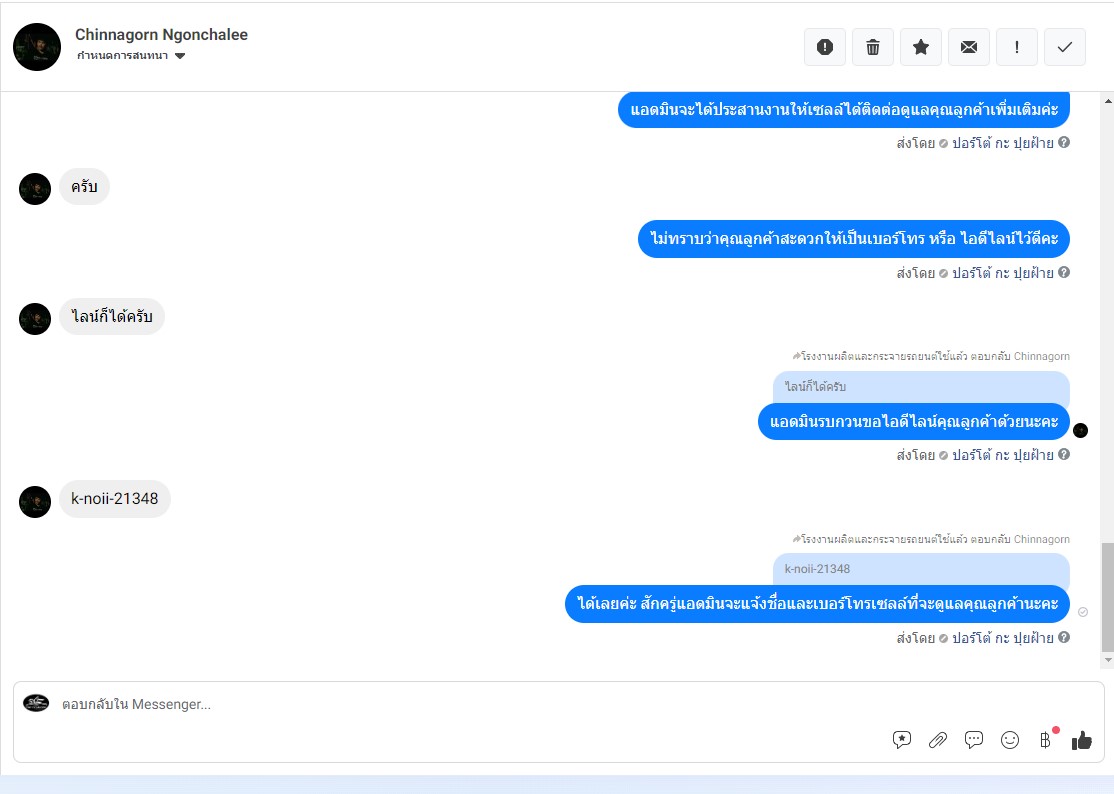Image resolution: width=1114 pixels, height=794 pixels.
Task: Open the saved replies icon
Action: pos(902,740)
